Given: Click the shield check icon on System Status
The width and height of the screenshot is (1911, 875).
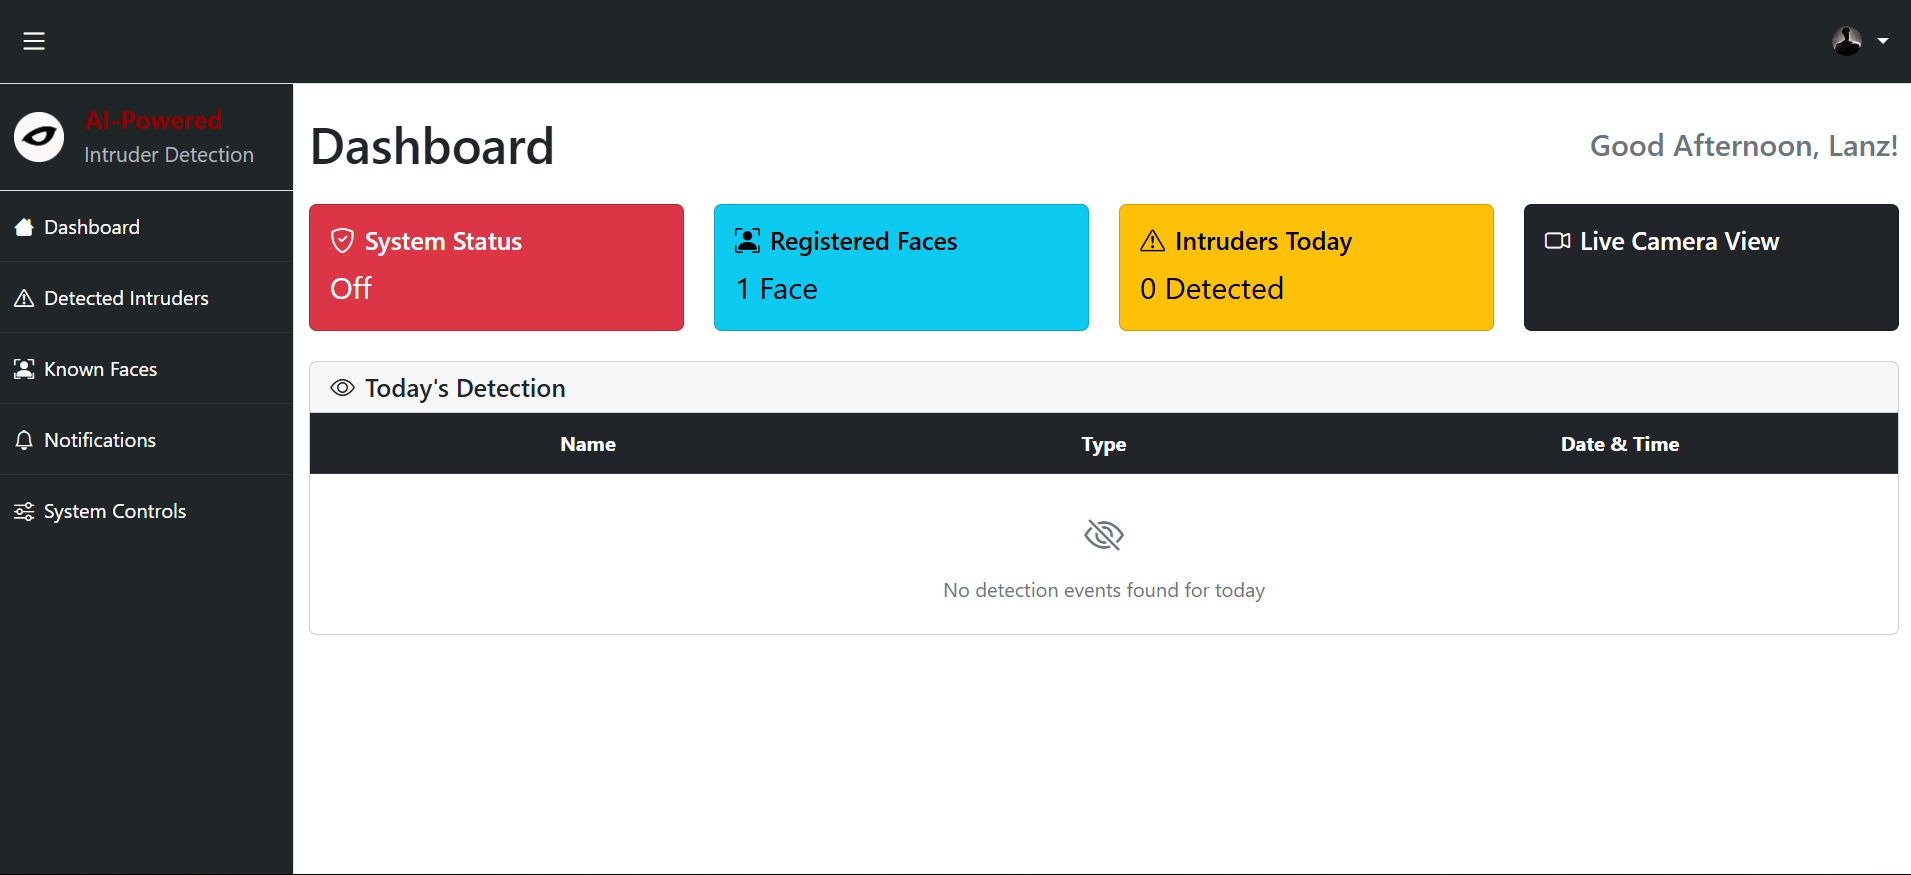Looking at the screenshot, I should point(343,241).
